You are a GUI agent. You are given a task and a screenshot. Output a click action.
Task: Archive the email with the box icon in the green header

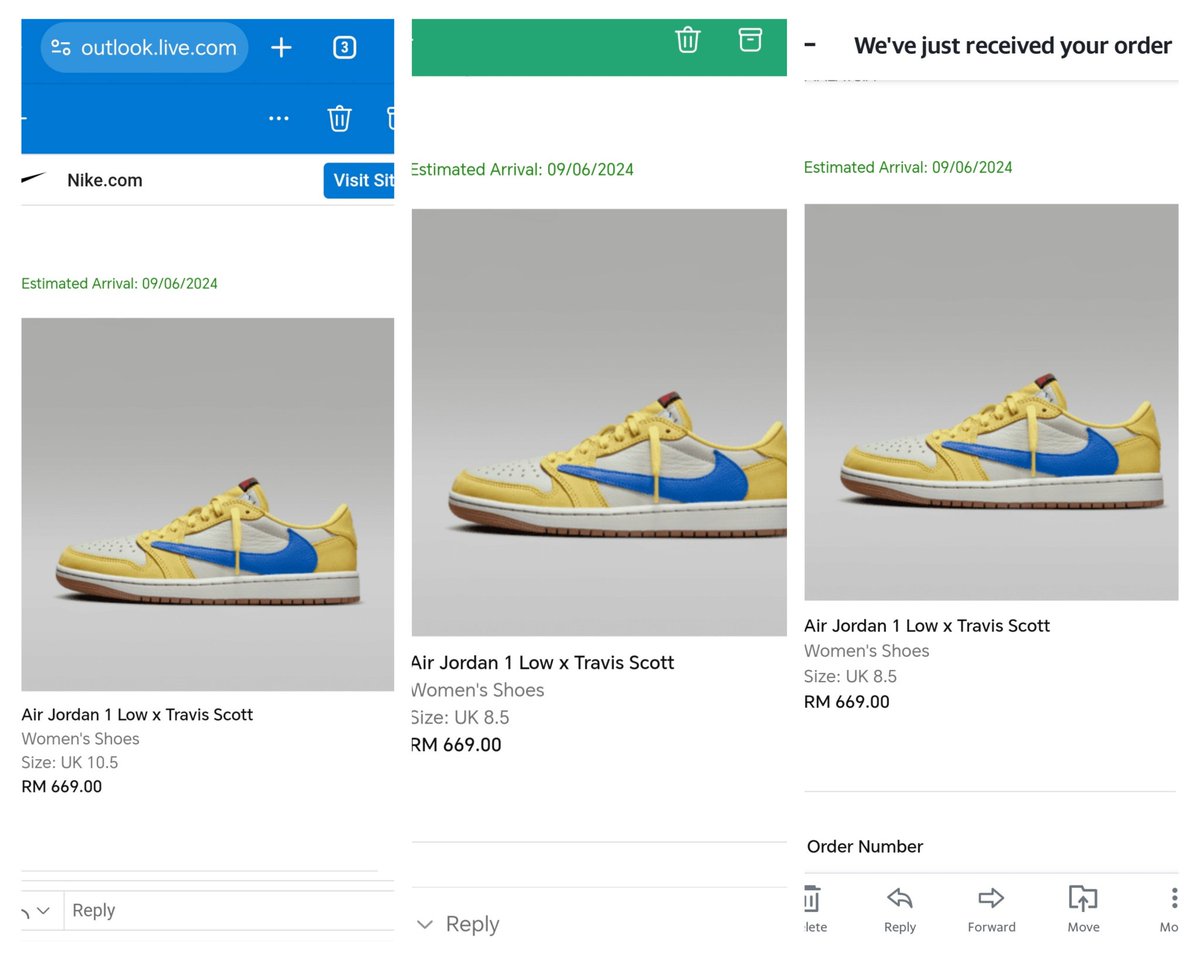pos(750,40)
